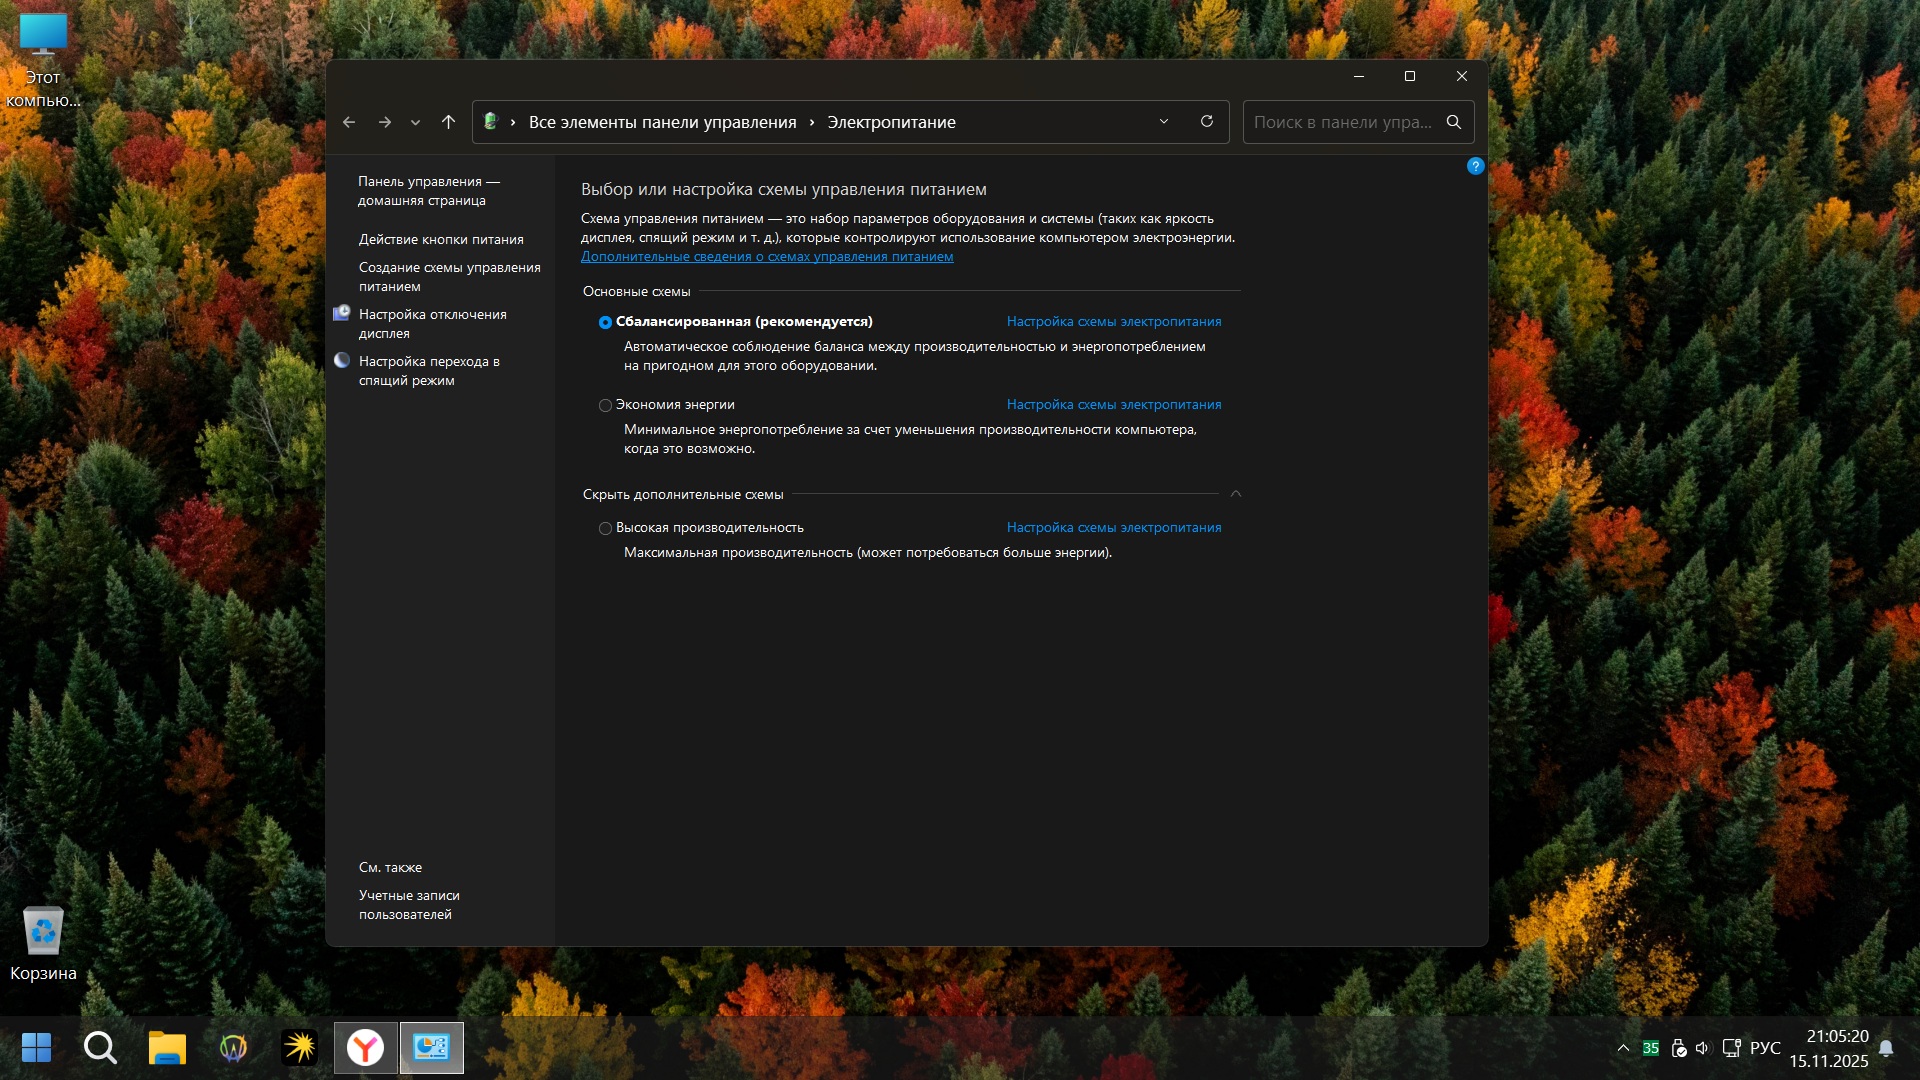Open link about power plan details
This screenshot has height=1080, width=1920.
[x=767, y=257]
